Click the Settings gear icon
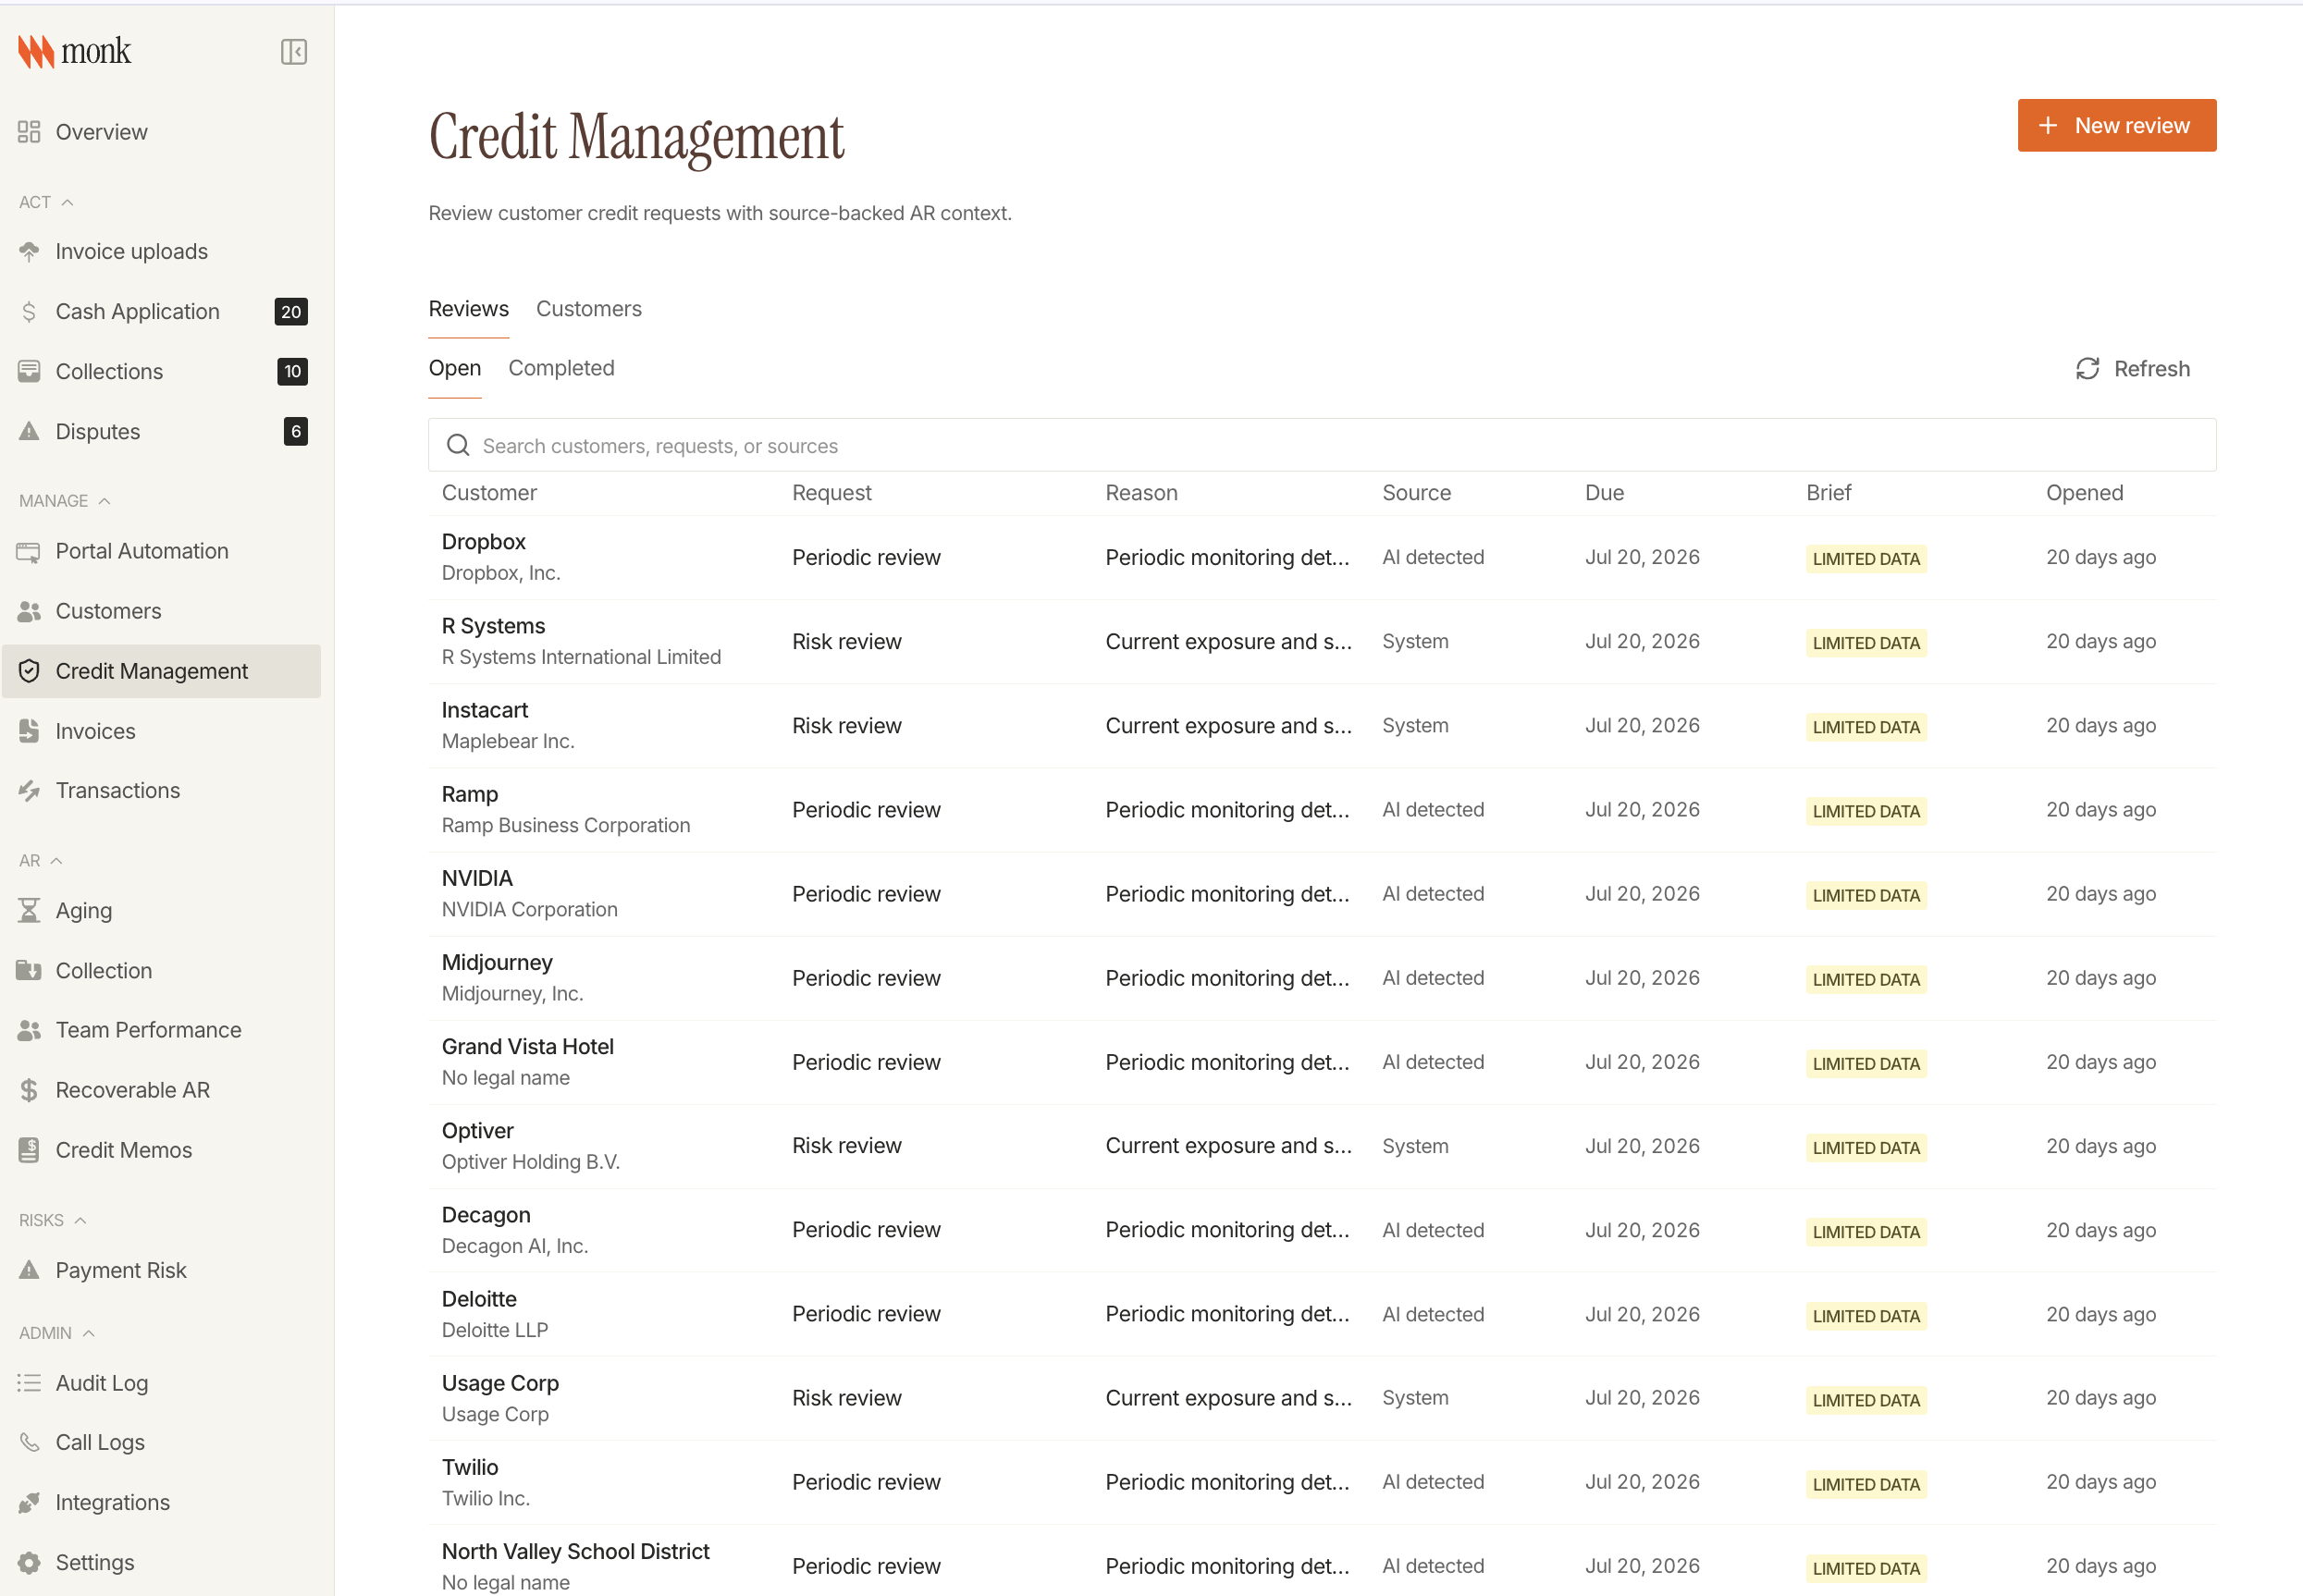2303x1596 pixels. click(29, 1562)
